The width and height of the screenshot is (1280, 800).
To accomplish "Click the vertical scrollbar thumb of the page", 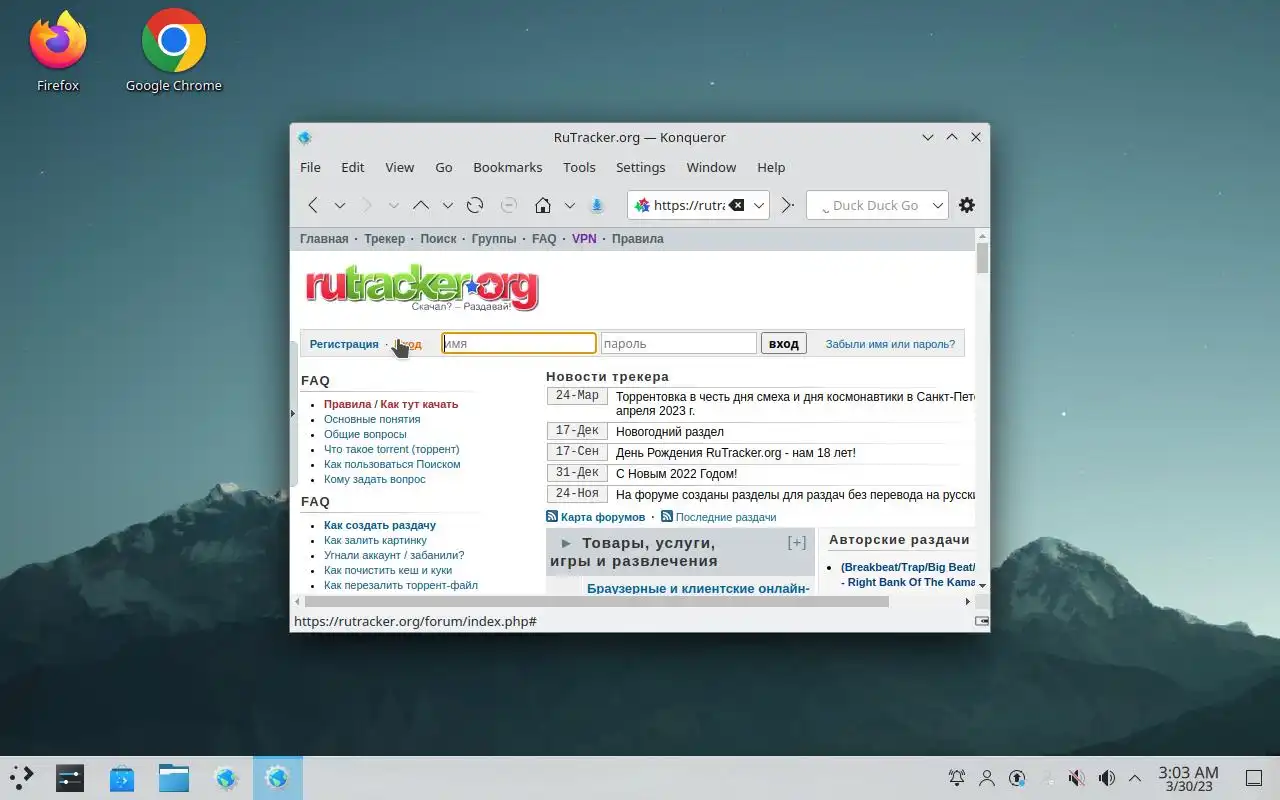I will click(x=983, y=258).
